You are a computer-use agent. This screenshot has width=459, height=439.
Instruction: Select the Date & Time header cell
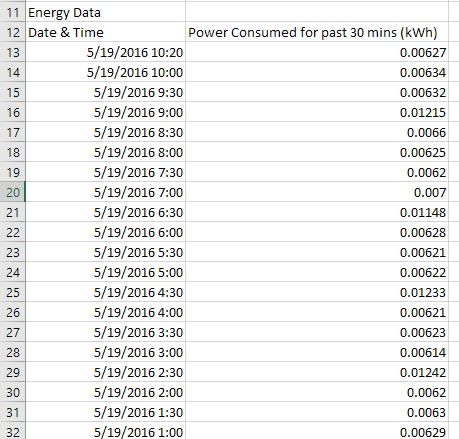105,32
